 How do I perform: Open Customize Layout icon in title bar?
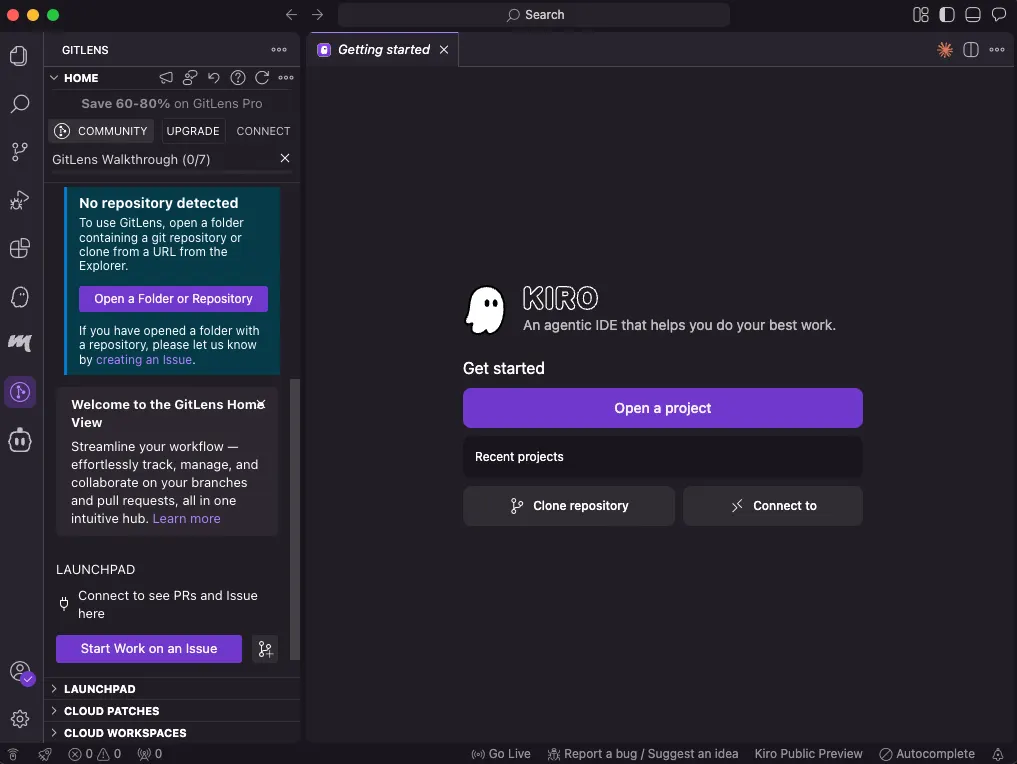click(920, 14)
